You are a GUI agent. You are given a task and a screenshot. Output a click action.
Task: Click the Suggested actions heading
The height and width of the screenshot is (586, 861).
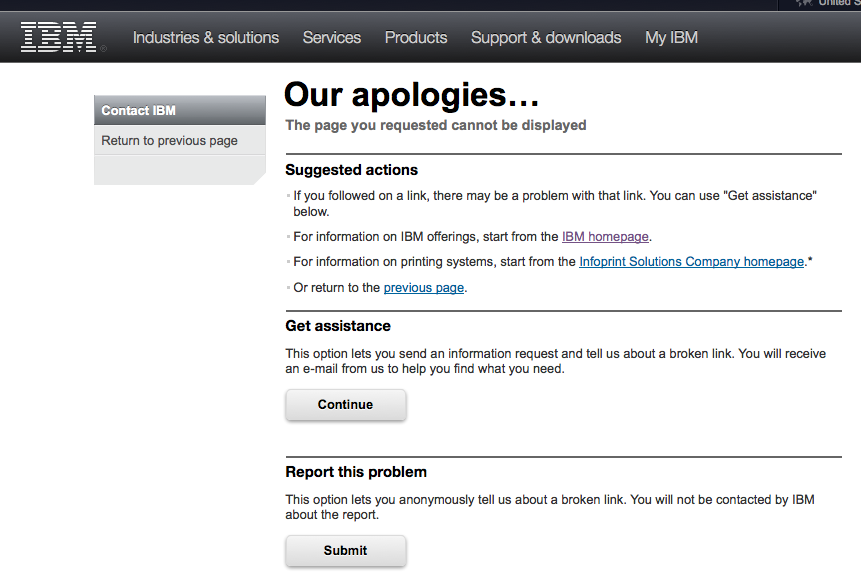point(351,170)
